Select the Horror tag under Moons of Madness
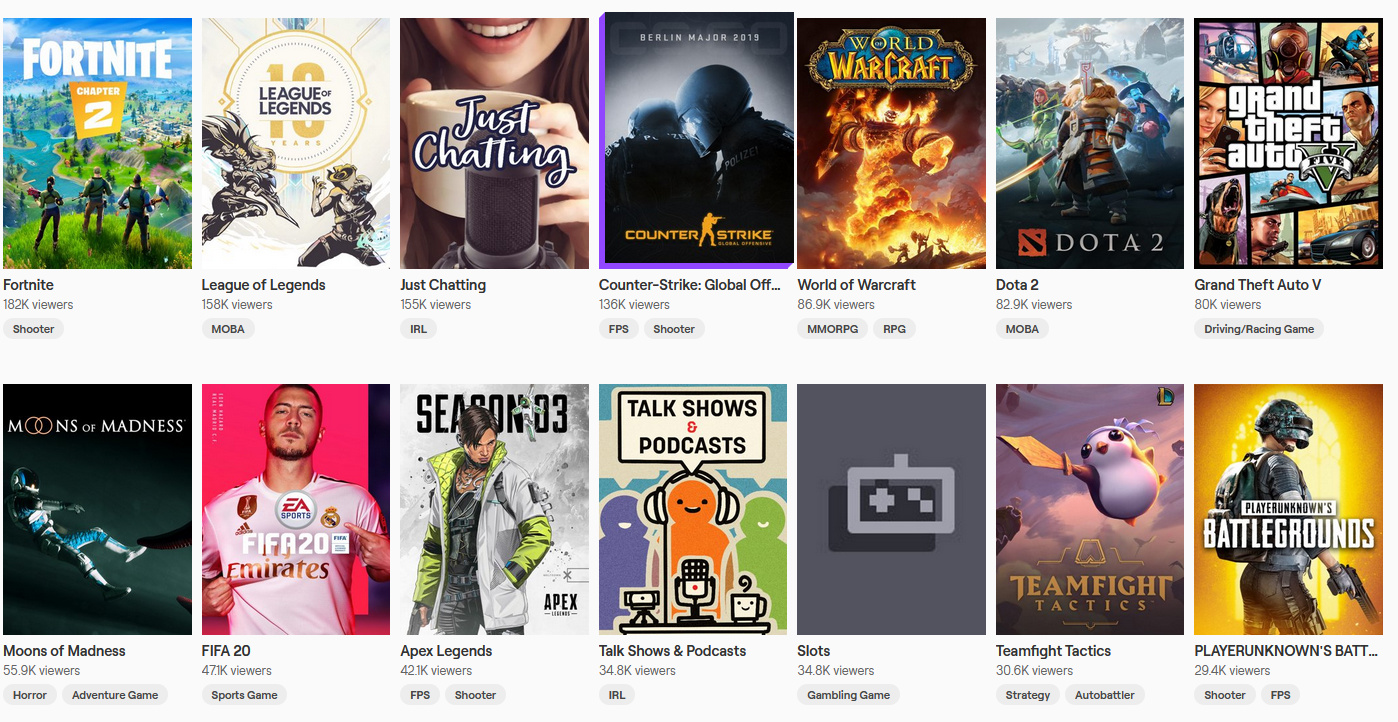 tap(30, 695)
